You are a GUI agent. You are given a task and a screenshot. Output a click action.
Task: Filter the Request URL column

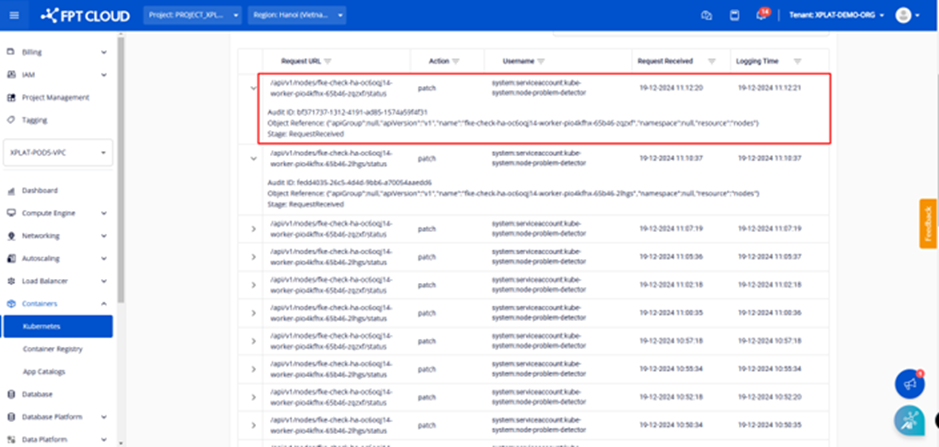[x=327, y=61]
